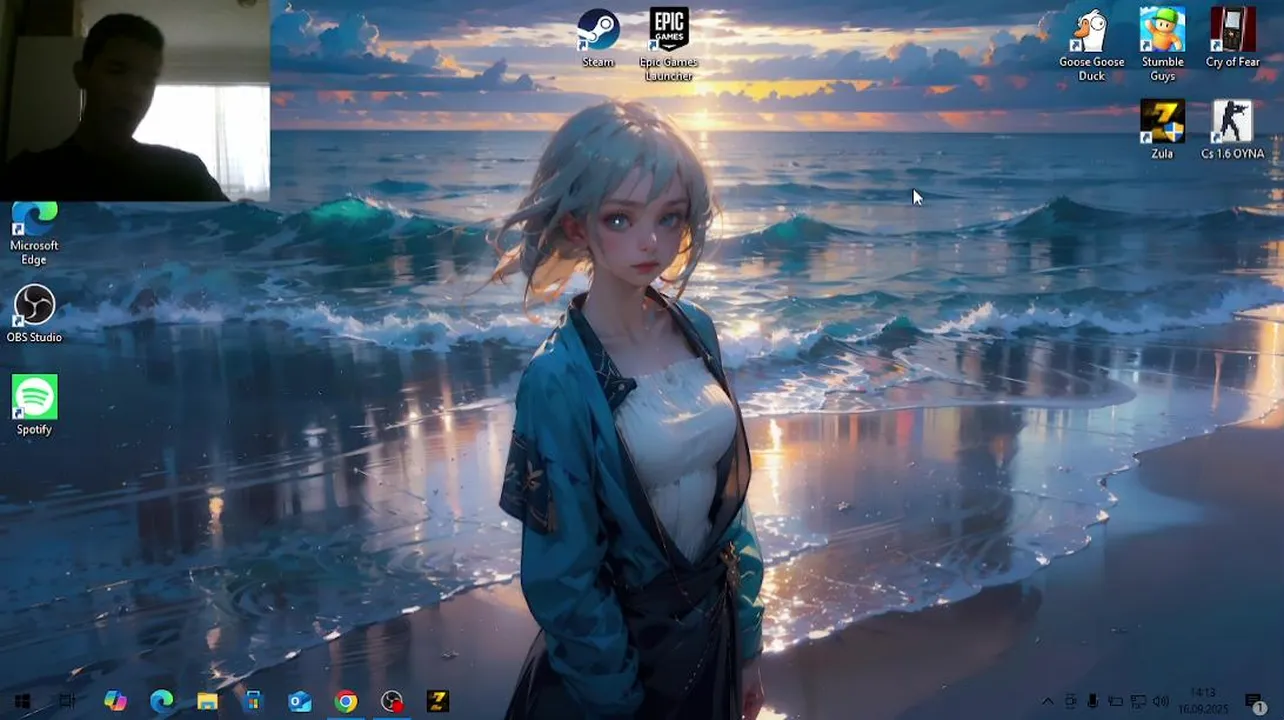
Task: Click the webcam overlay thumbnail
Action: pyautogui.click(x=135, y=100)
